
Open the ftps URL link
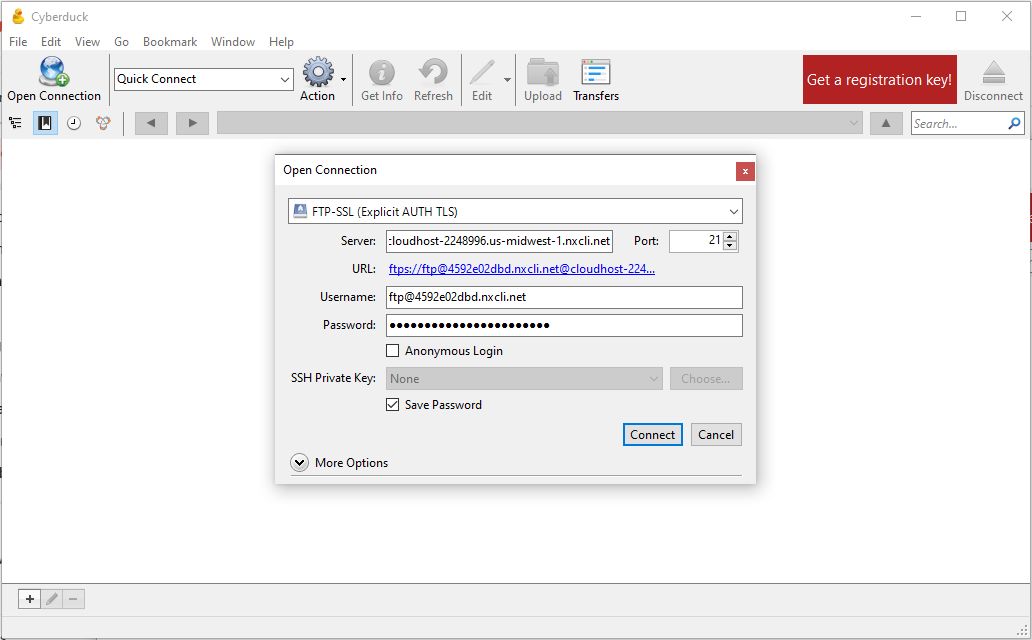point(522,269)
